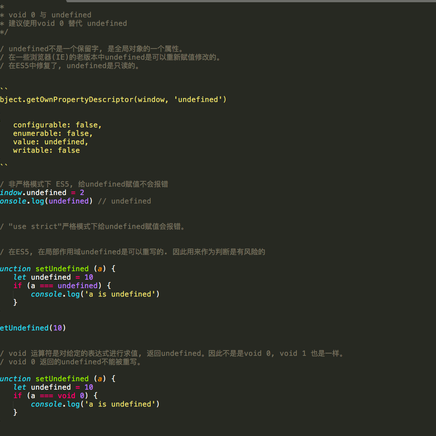Click comment starting '非严格模式下 ES5'
436x436 pixels.
[x=84, y=184]
